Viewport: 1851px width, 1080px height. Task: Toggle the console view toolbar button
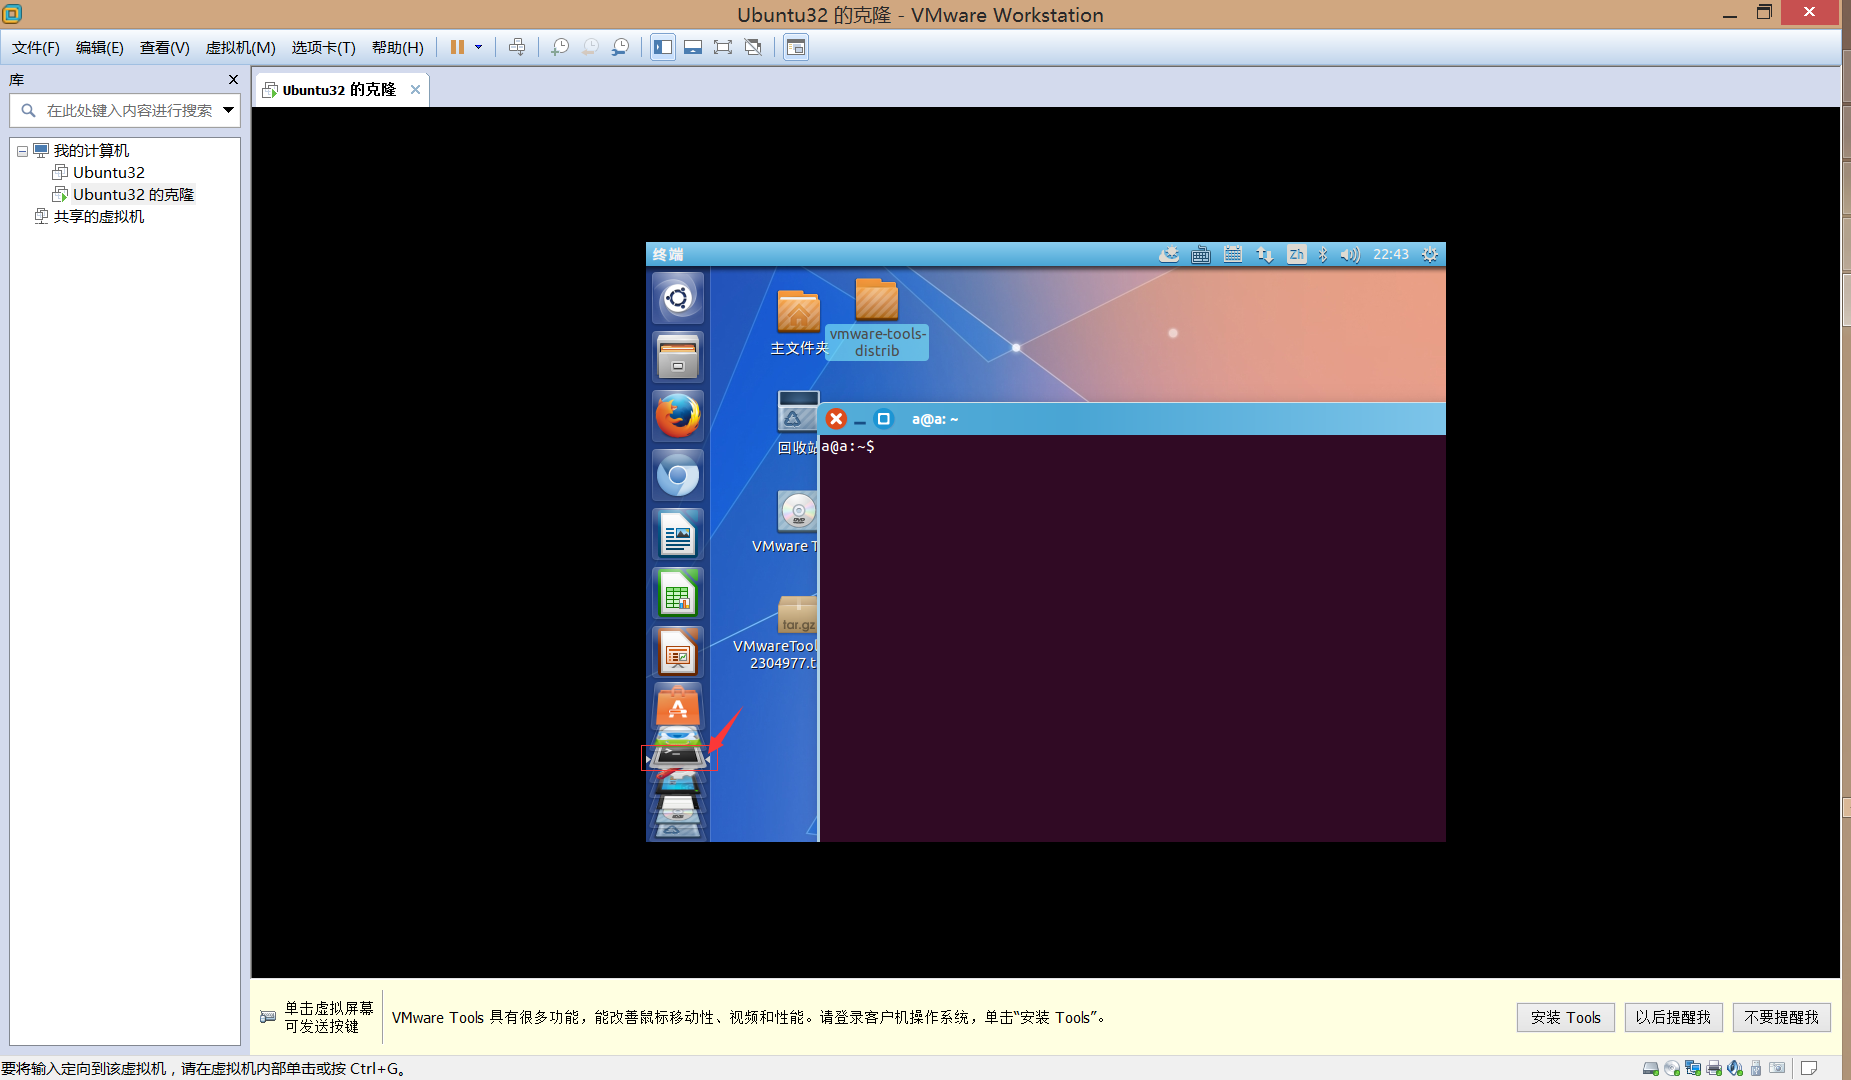click(x=796, y=47)
